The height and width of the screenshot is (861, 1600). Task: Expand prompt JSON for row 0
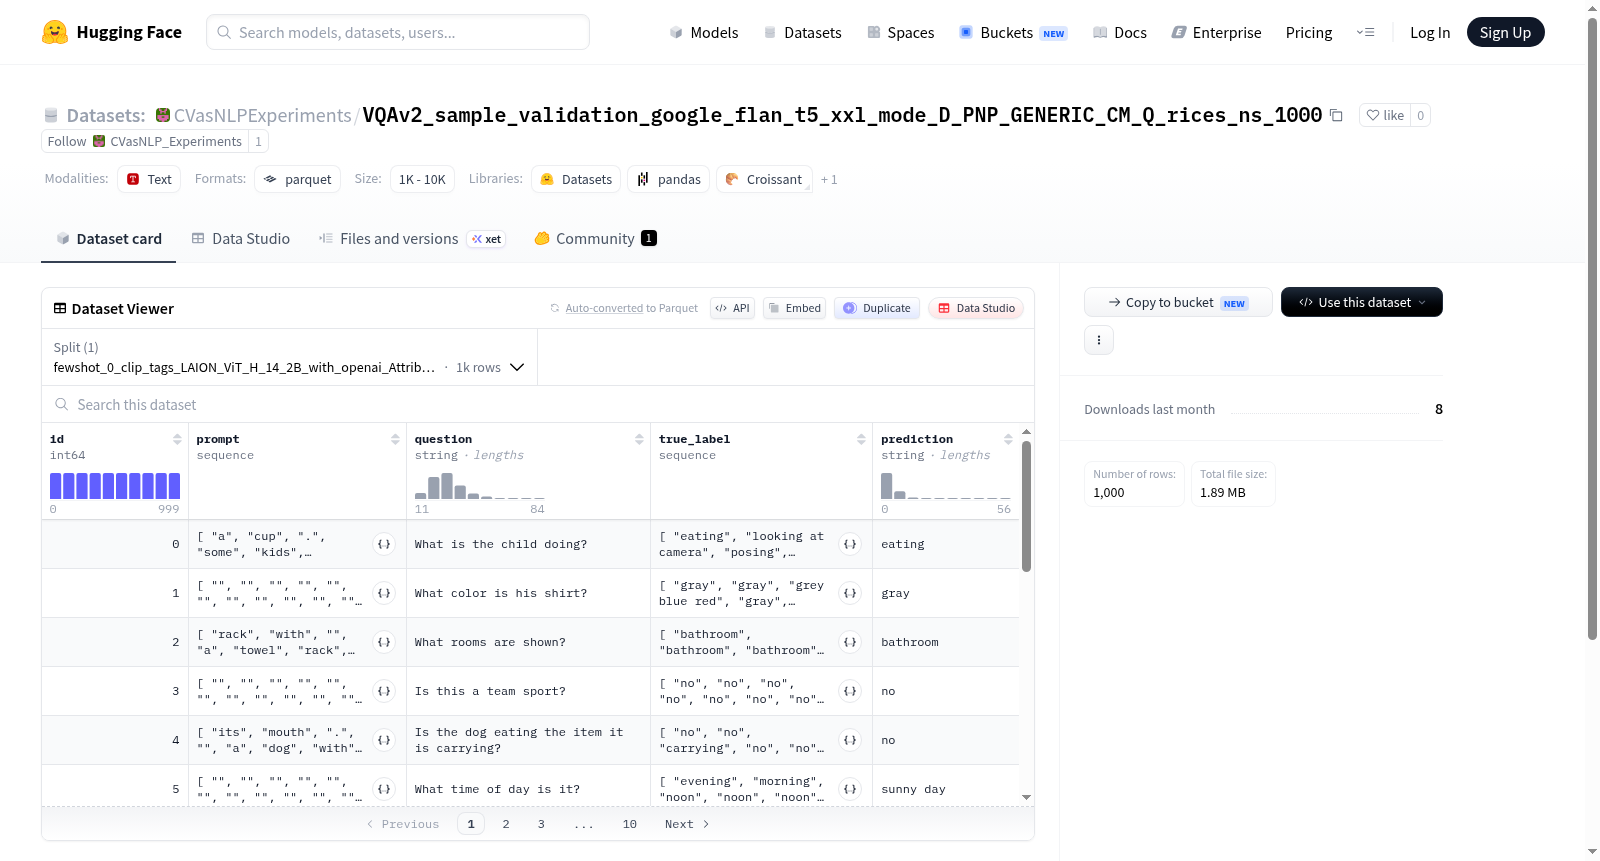click(x=384, y=544)
